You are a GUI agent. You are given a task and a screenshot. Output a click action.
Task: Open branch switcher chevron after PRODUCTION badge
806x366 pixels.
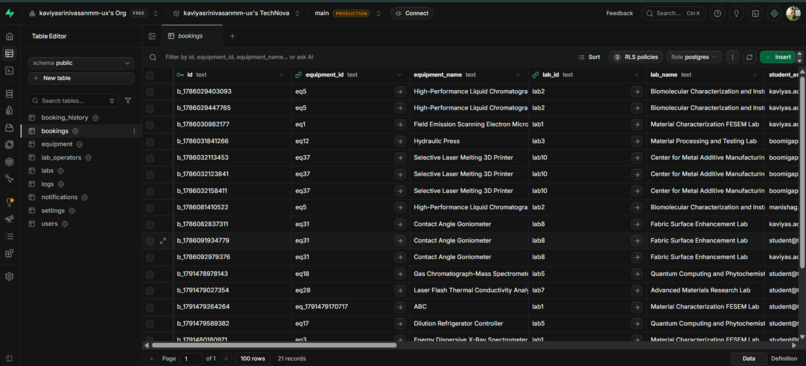379,13
